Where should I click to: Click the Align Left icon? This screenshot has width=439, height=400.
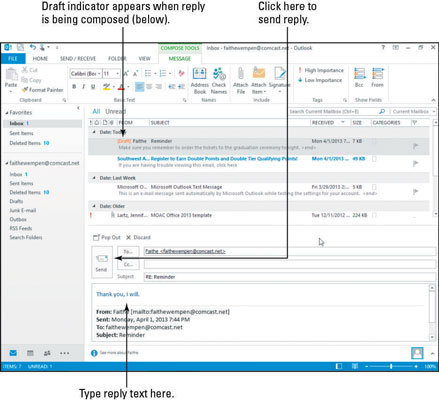(139, 87)
